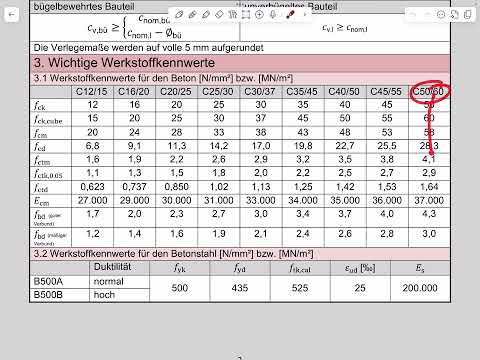Open the page settings icon

coord(454,15)
